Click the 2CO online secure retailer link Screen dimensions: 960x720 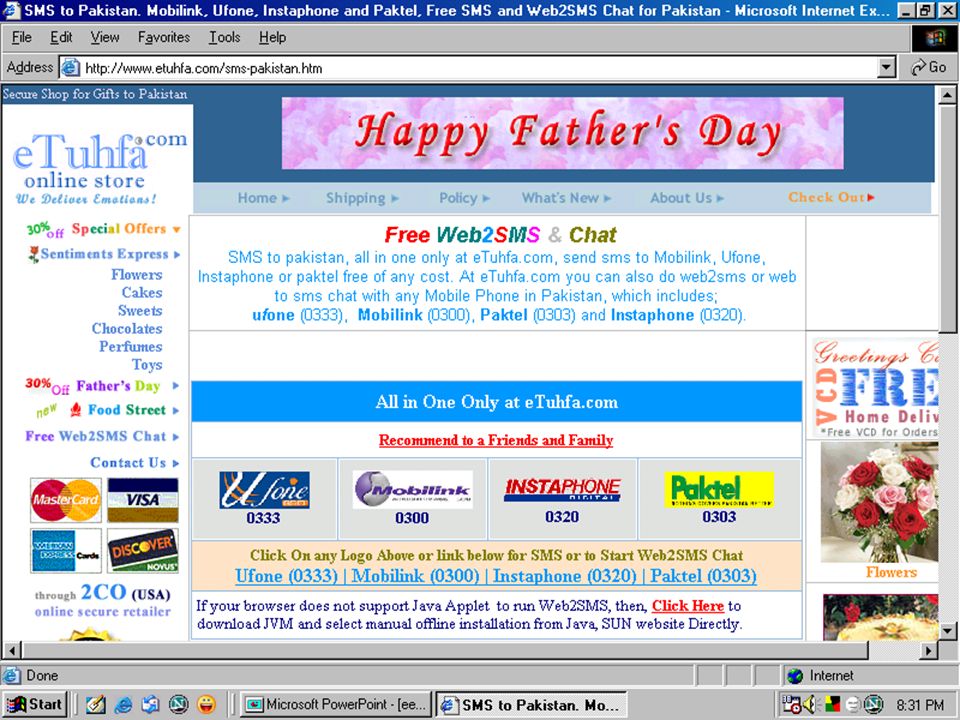(102, 601)
